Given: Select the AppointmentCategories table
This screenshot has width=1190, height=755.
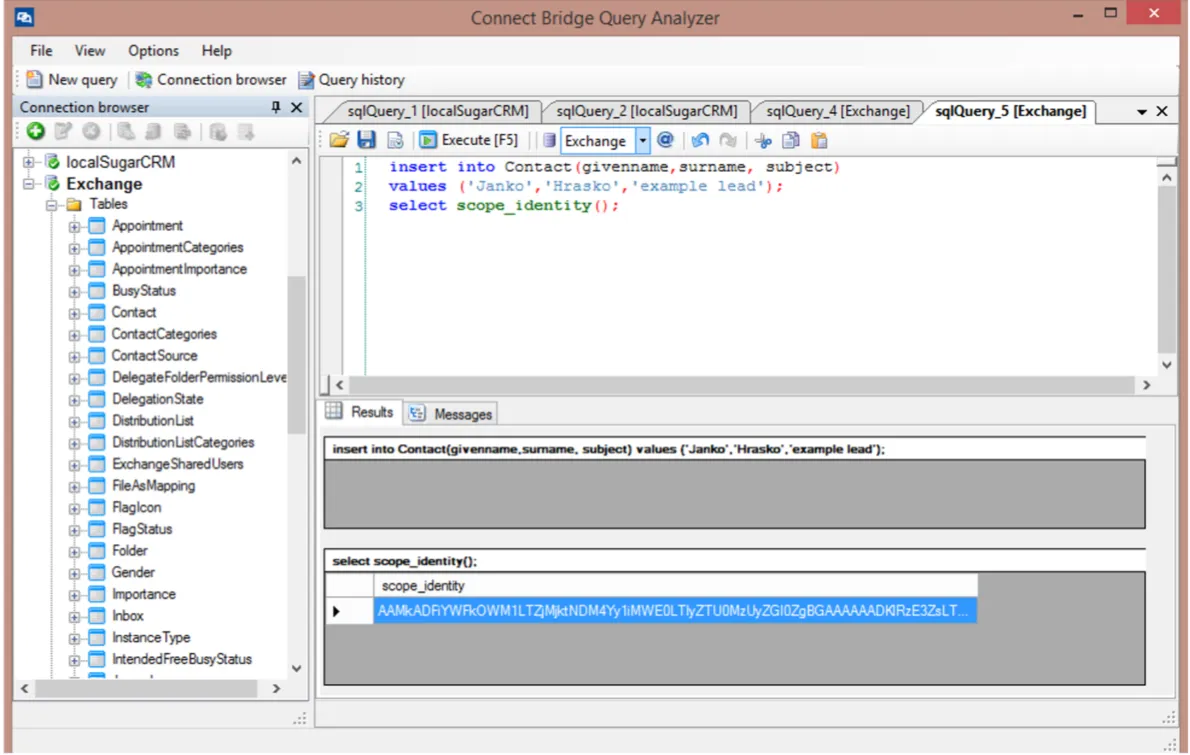Looking at the screenshot, I should [x=178, y=247].
